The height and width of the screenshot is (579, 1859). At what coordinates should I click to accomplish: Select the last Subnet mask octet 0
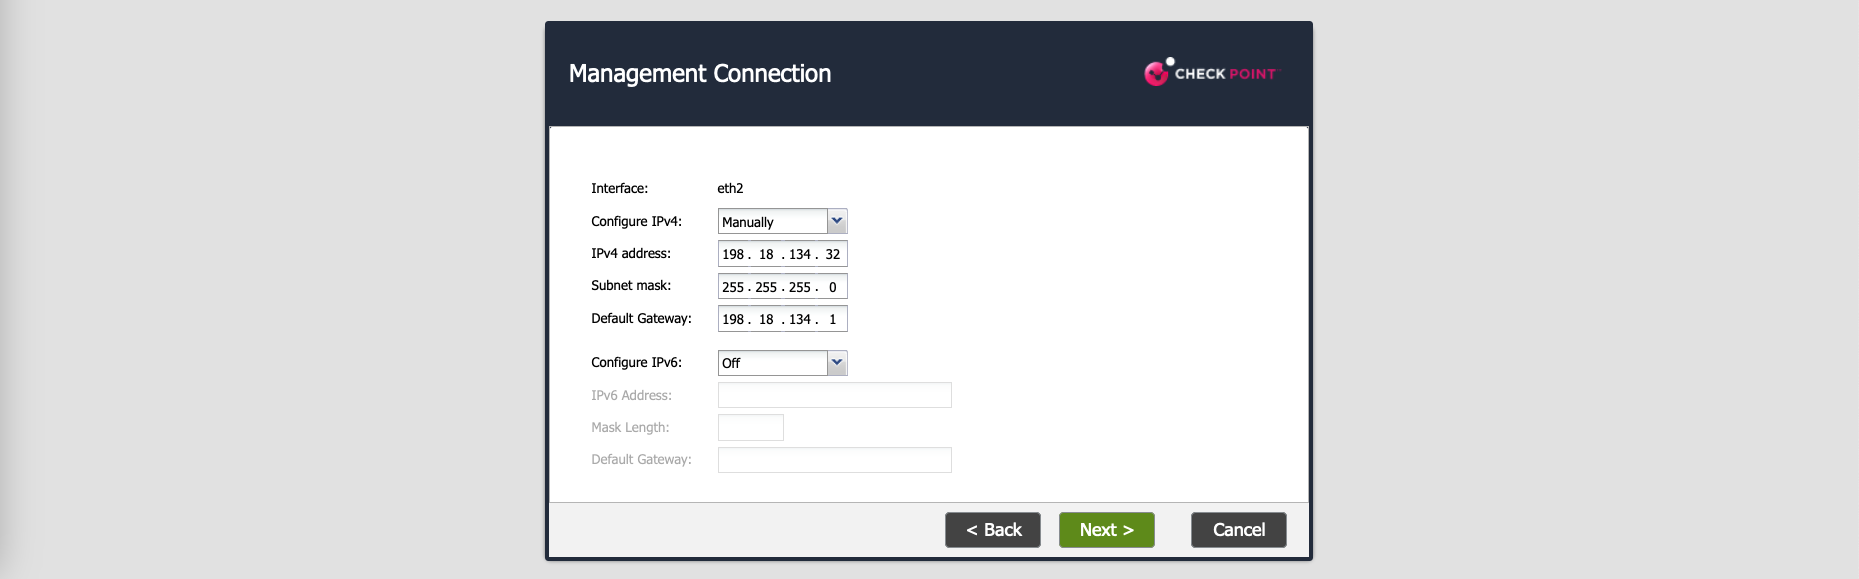pyautogui.click(x=832, y=287)
